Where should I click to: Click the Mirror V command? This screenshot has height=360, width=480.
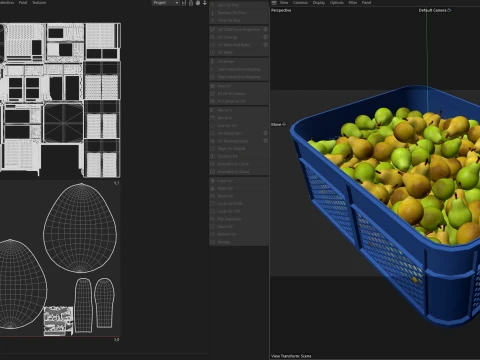239,118
